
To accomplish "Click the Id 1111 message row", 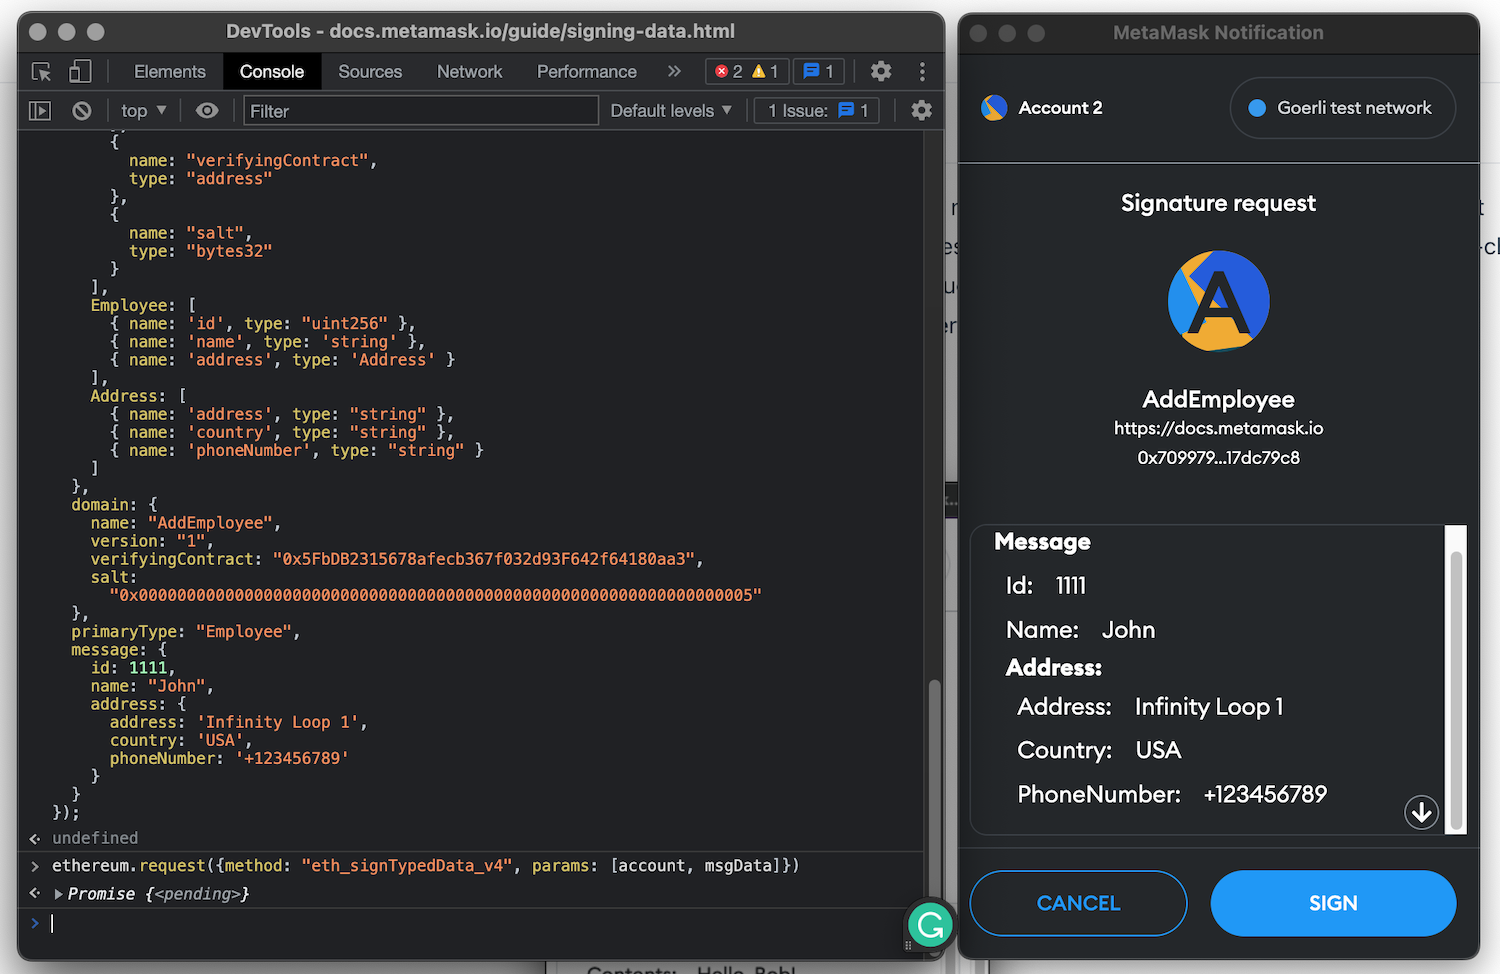I will coord(1046,586).
